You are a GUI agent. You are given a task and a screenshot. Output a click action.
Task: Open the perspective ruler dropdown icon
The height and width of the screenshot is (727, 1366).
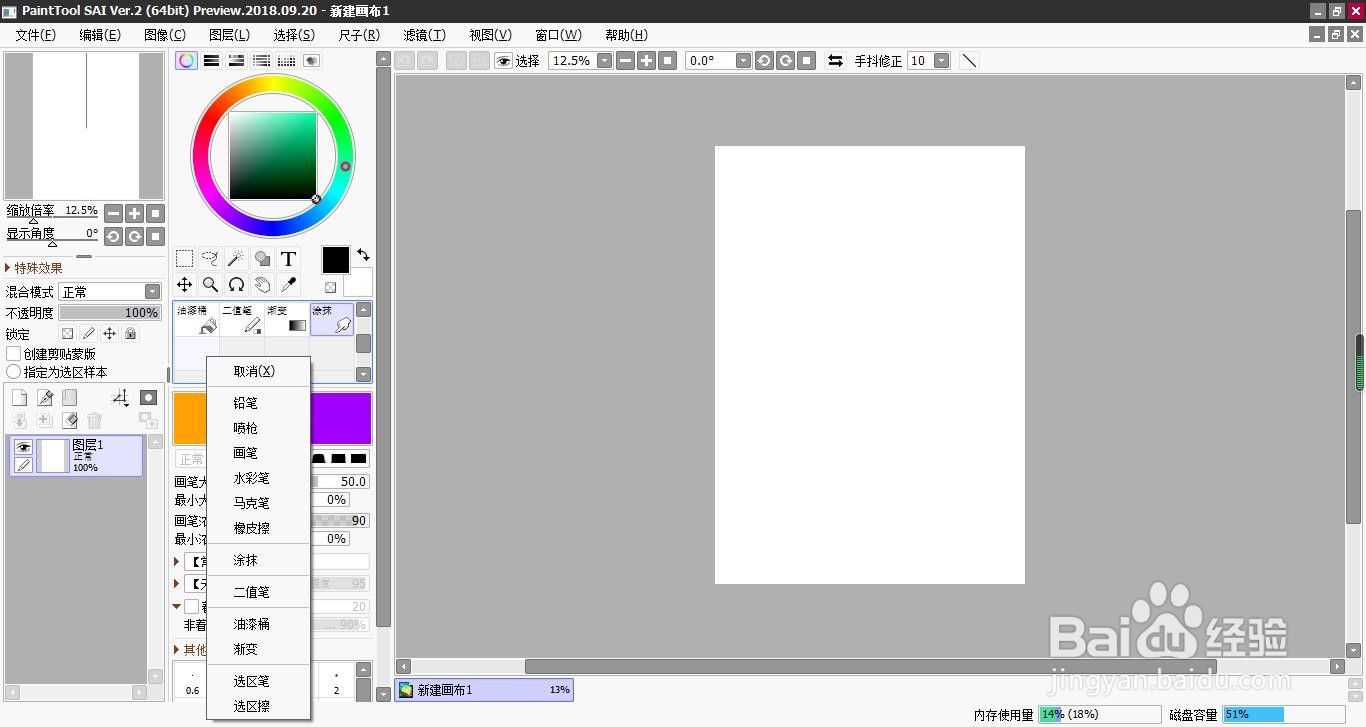click(120, 398)
